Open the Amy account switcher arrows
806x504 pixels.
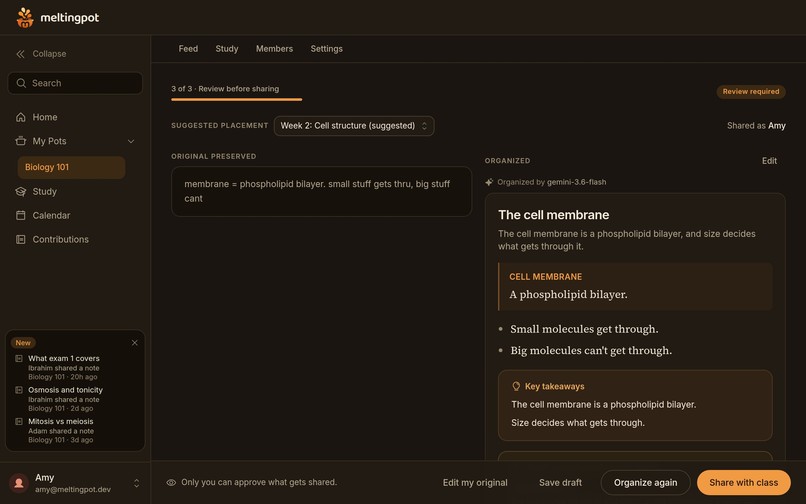(136, 483)
